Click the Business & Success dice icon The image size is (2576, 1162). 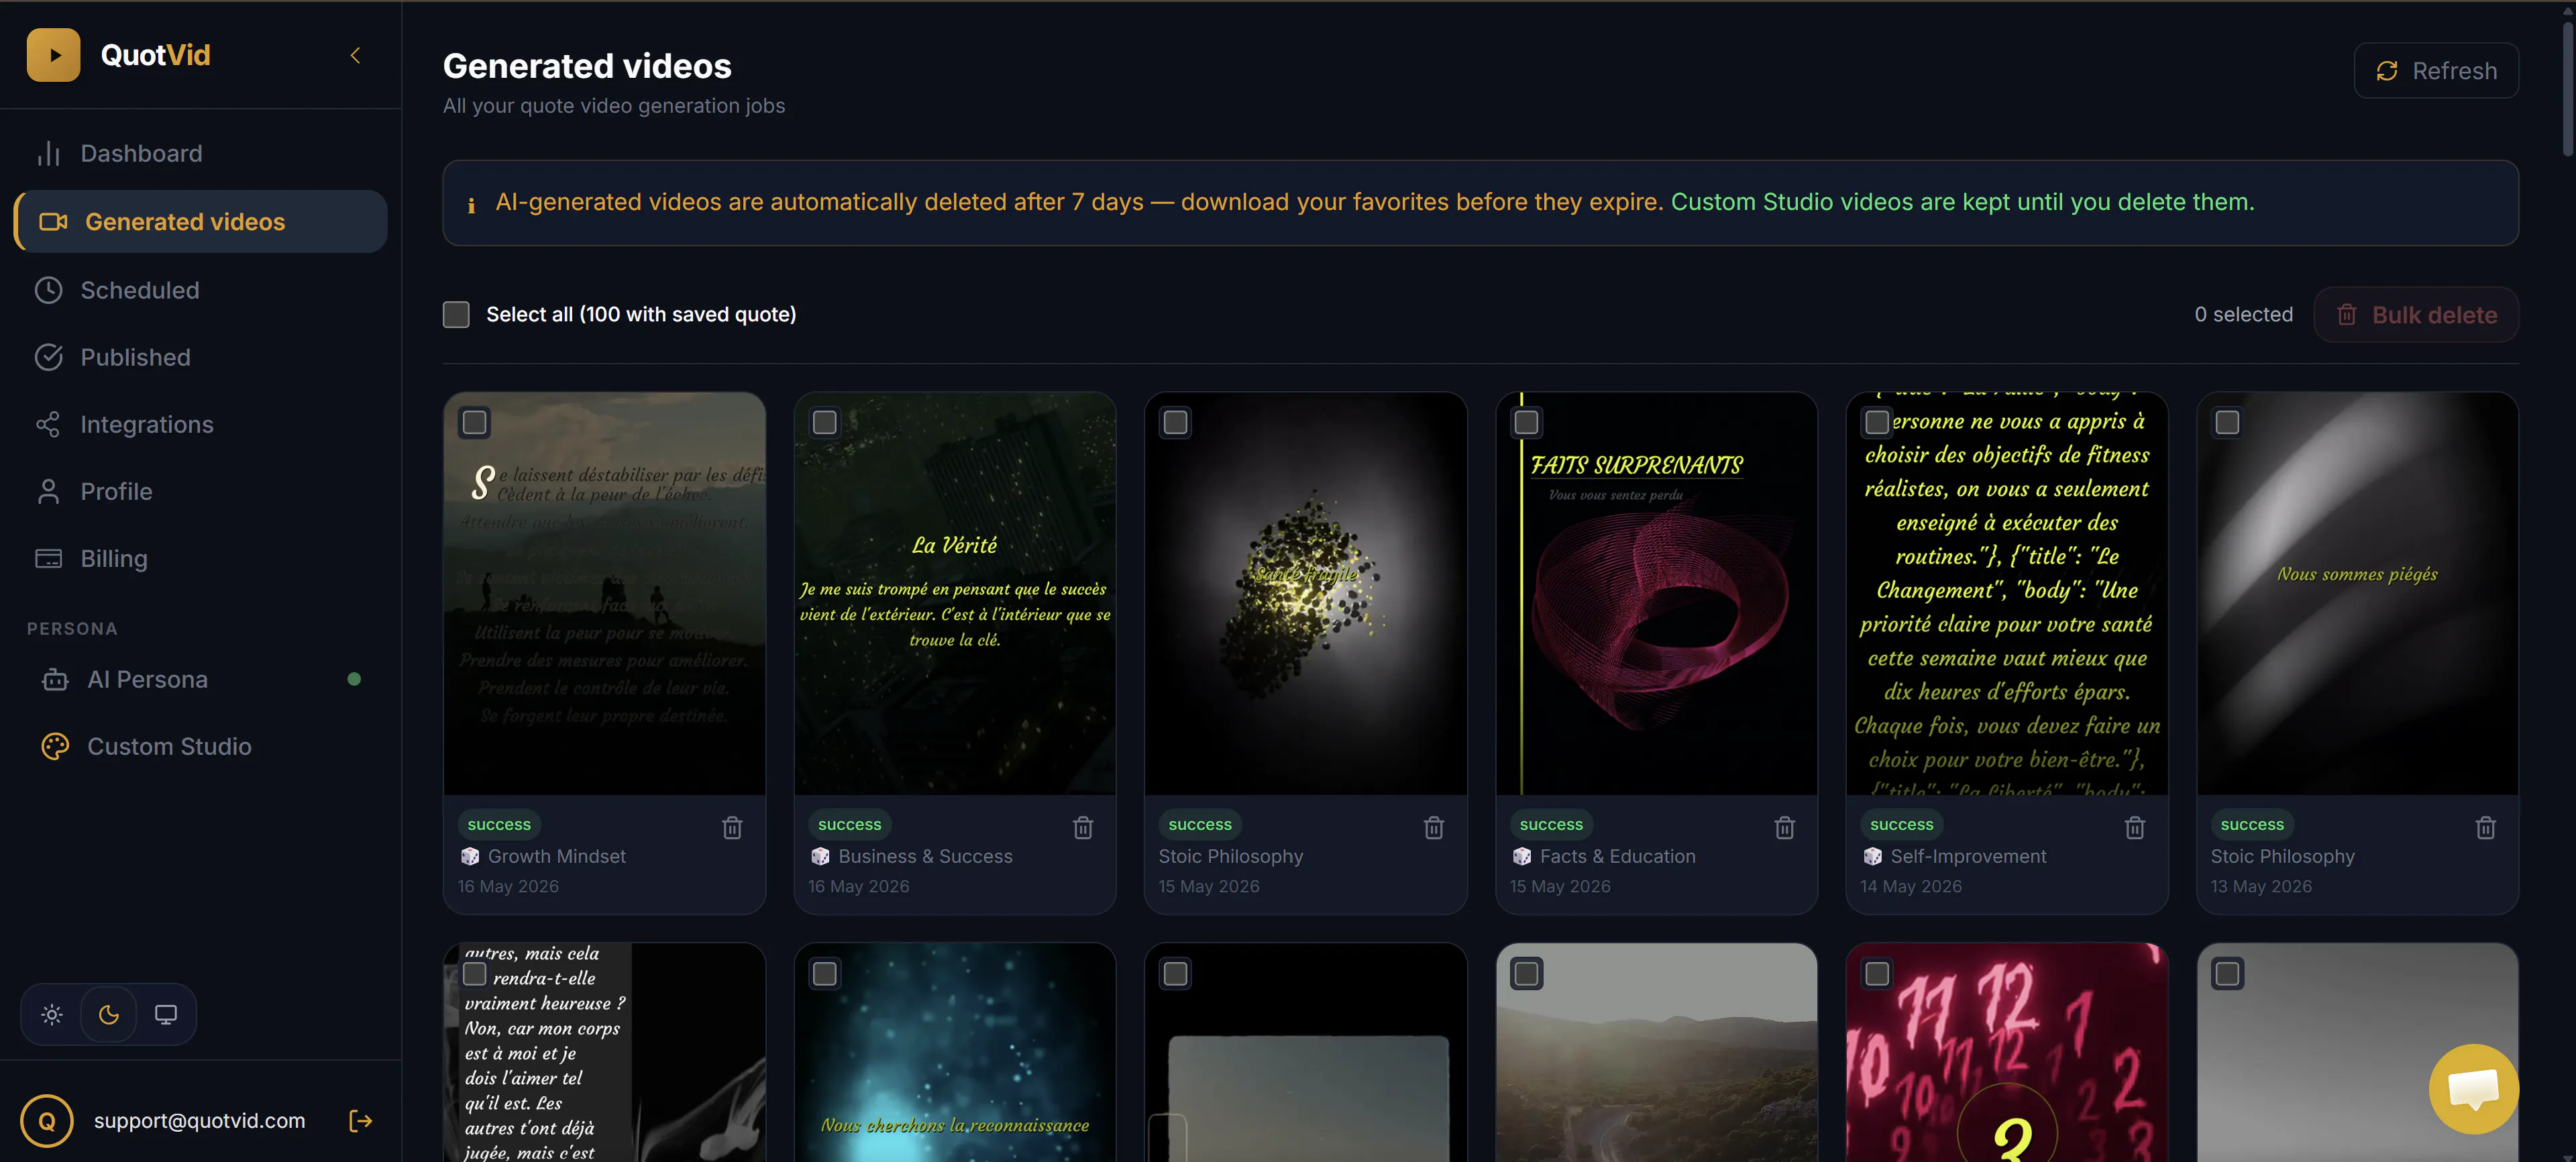point(821,856)
